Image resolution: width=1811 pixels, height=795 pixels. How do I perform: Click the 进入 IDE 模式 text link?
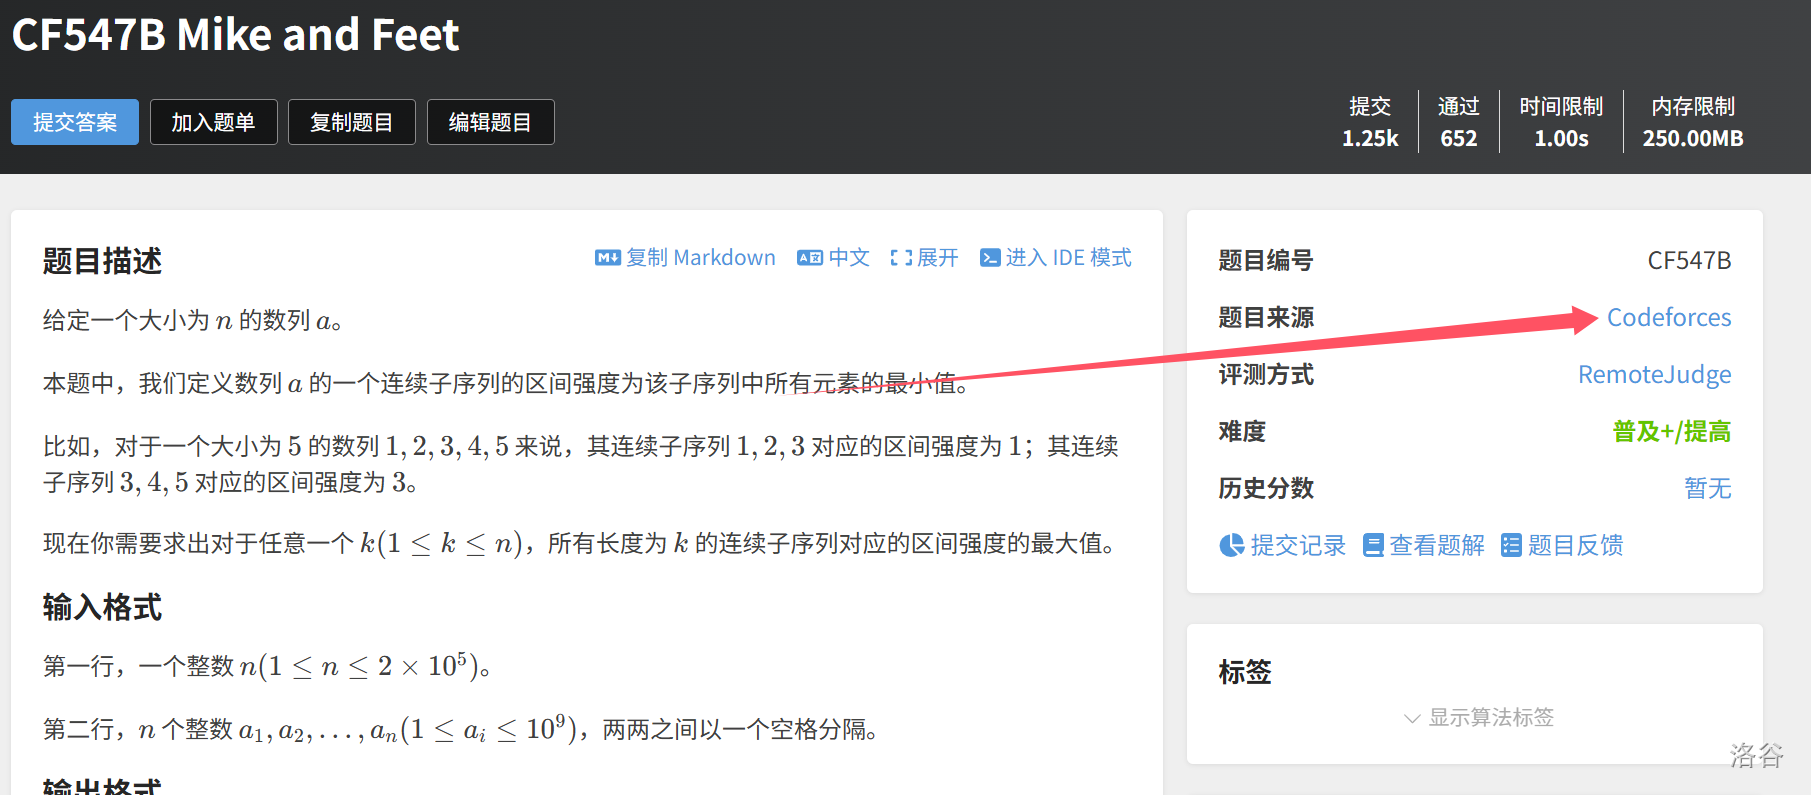click(1068, 258)
